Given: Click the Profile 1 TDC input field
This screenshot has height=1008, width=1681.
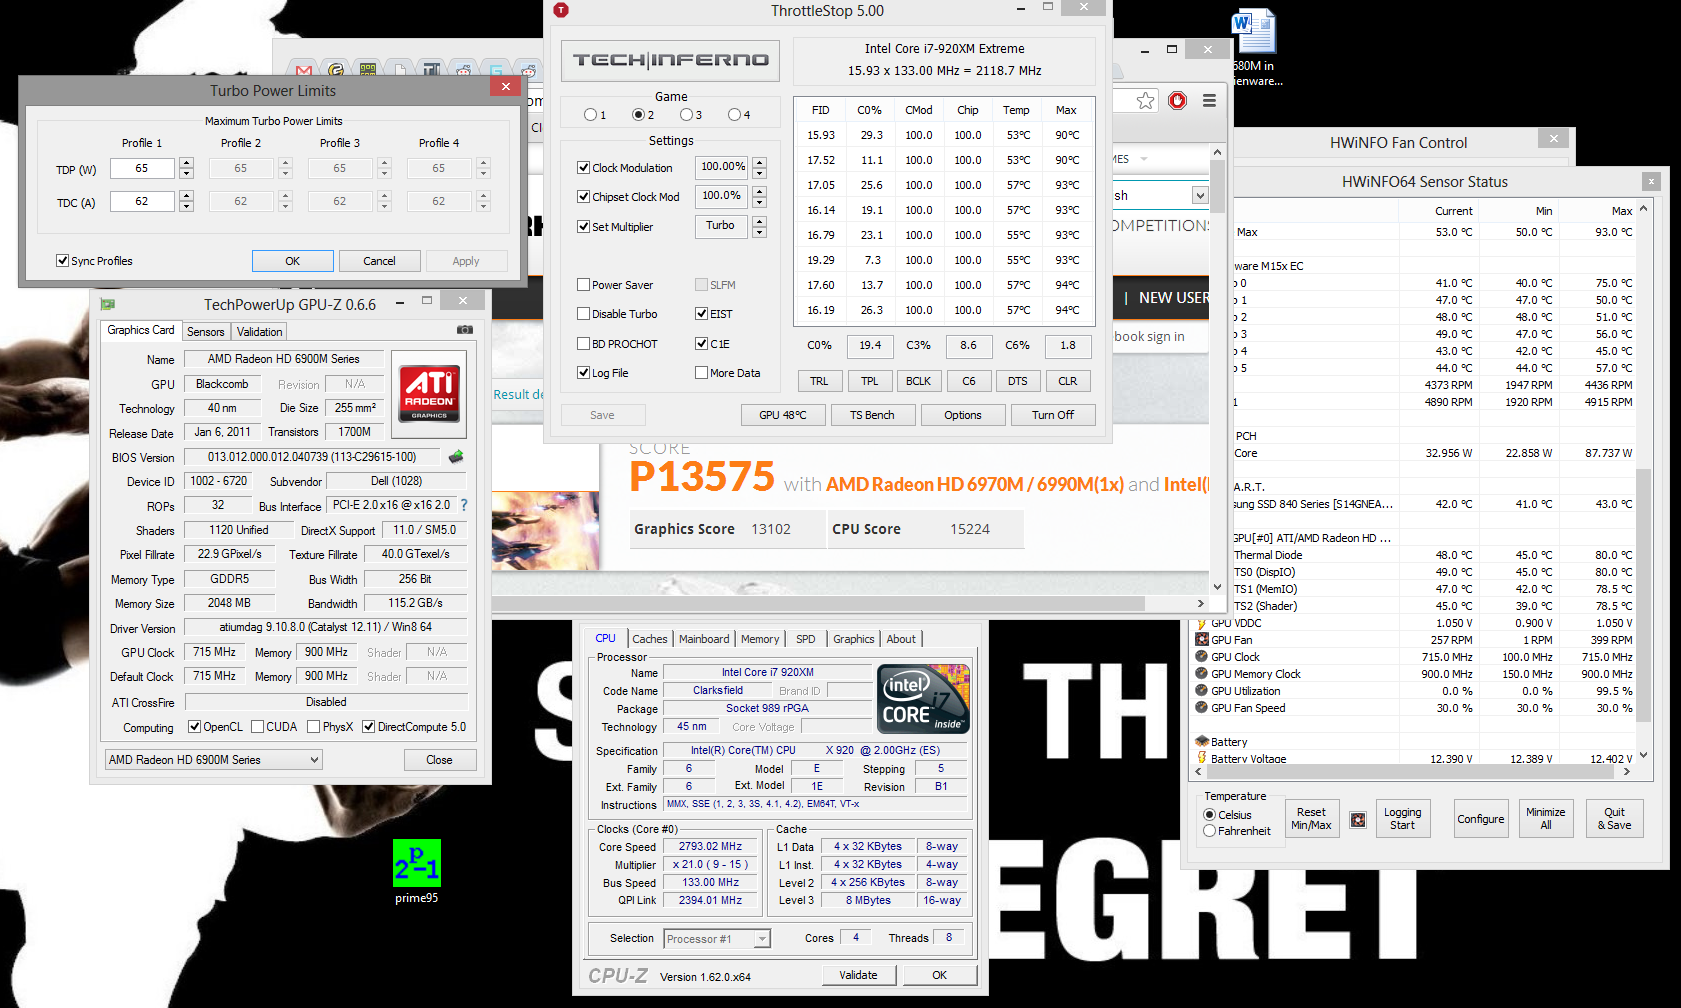Looking at the screenshot, I should (142, 201).
